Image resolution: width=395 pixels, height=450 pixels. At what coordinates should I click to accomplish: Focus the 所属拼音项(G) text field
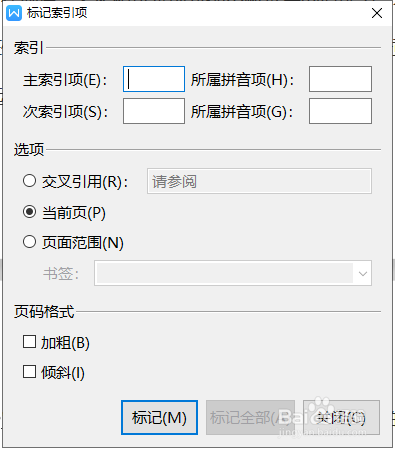point(340,111)
